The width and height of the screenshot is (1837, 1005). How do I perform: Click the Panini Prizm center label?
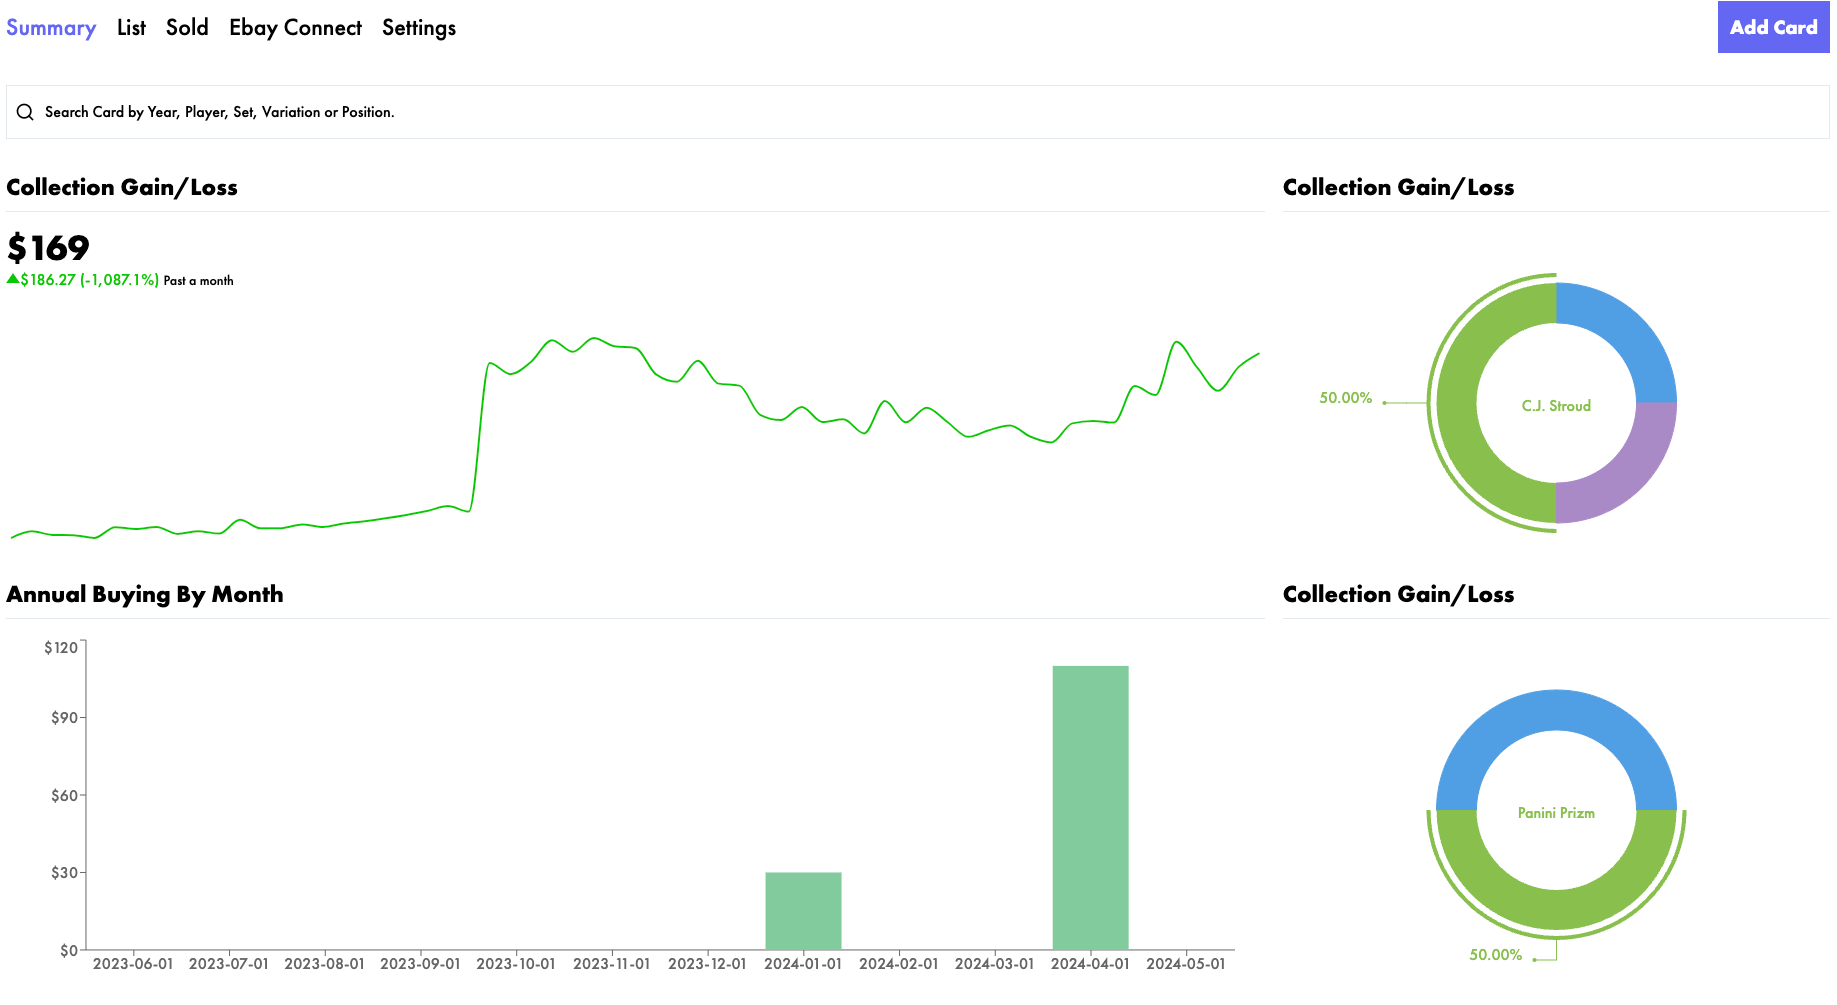(x=1555, y=813)
